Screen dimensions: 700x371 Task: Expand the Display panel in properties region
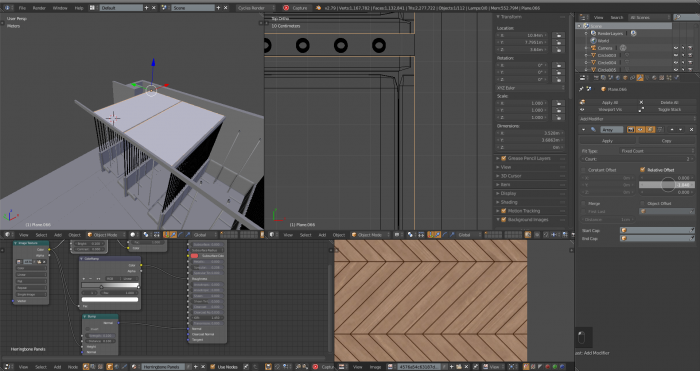coord(498,193)
